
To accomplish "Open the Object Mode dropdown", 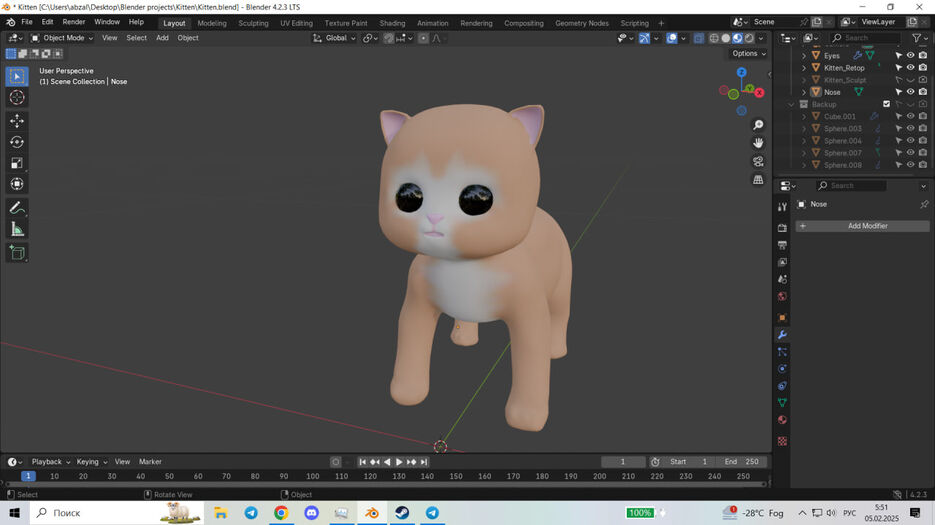I will (x=62, y=38).
